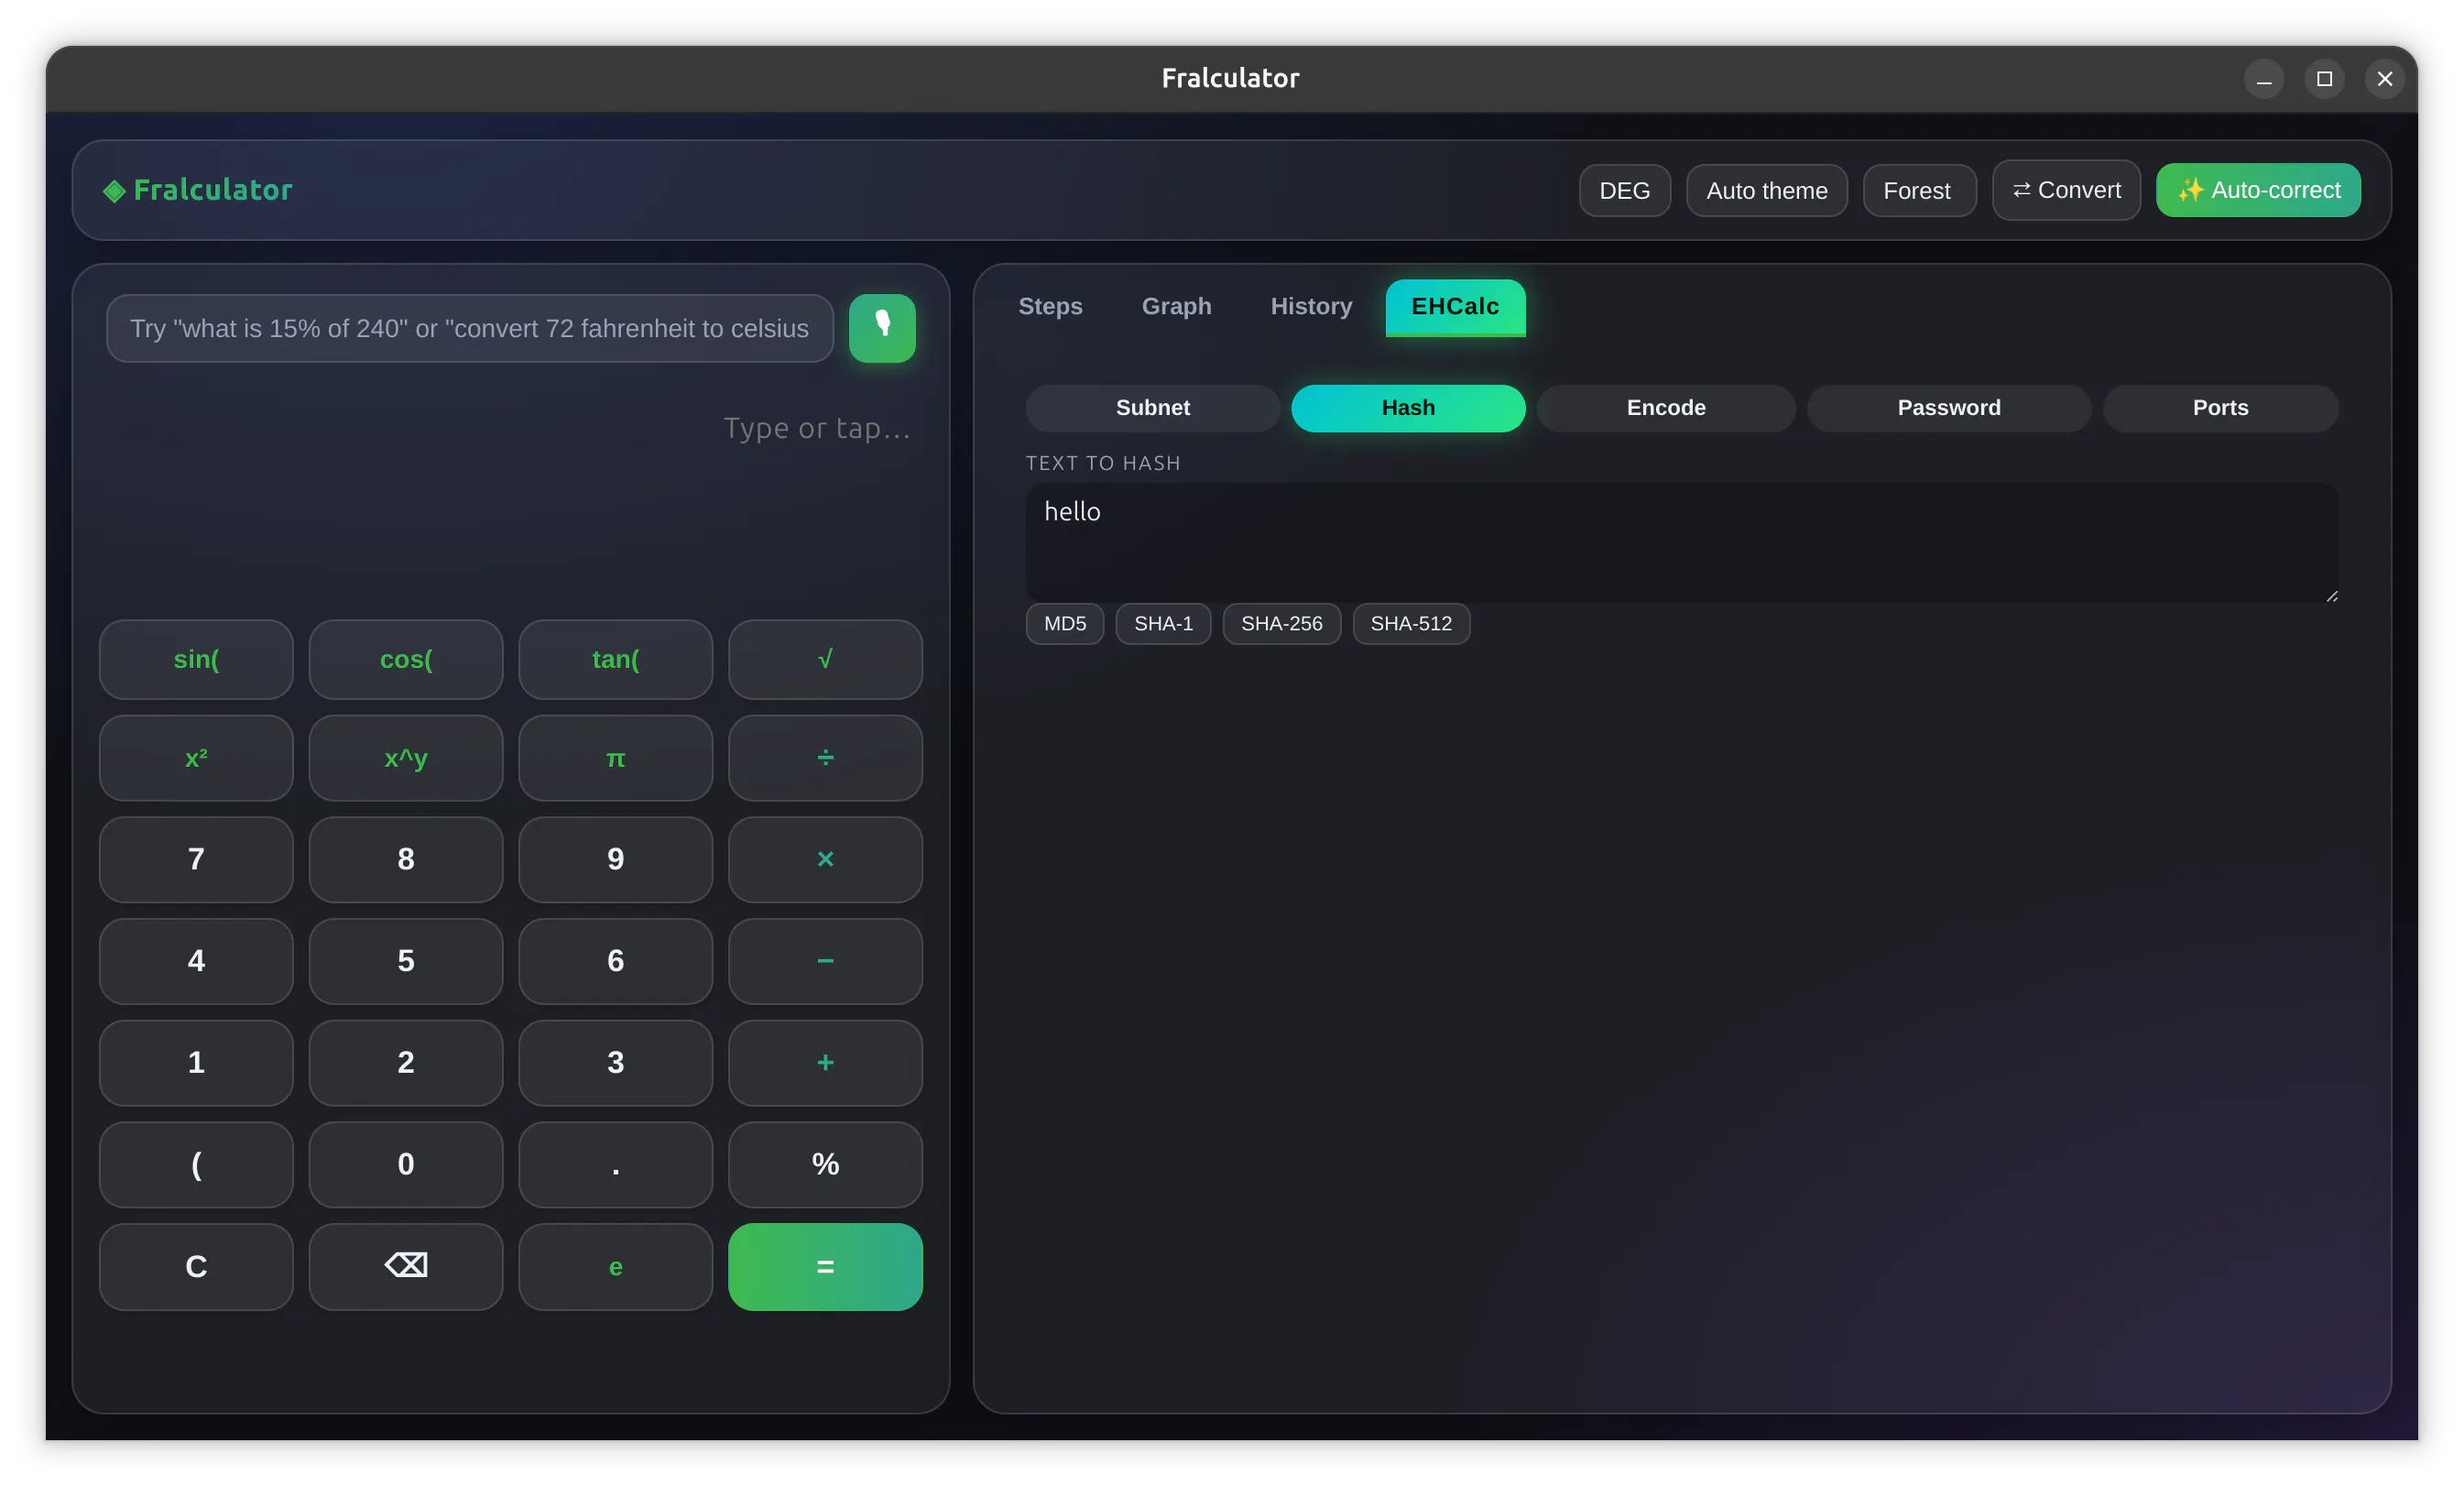Toggle the DEG angle mode

pos(1624,190)
